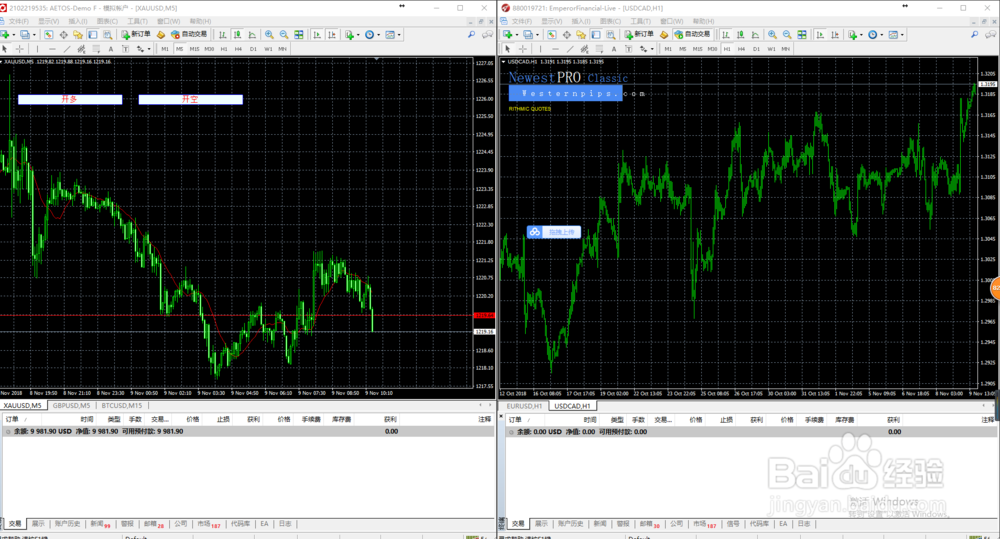The width and height of the screenshot is (1000, 539).
Task: Expand arrows objects dropdown in left window
Action: click(x=149, y=48)
